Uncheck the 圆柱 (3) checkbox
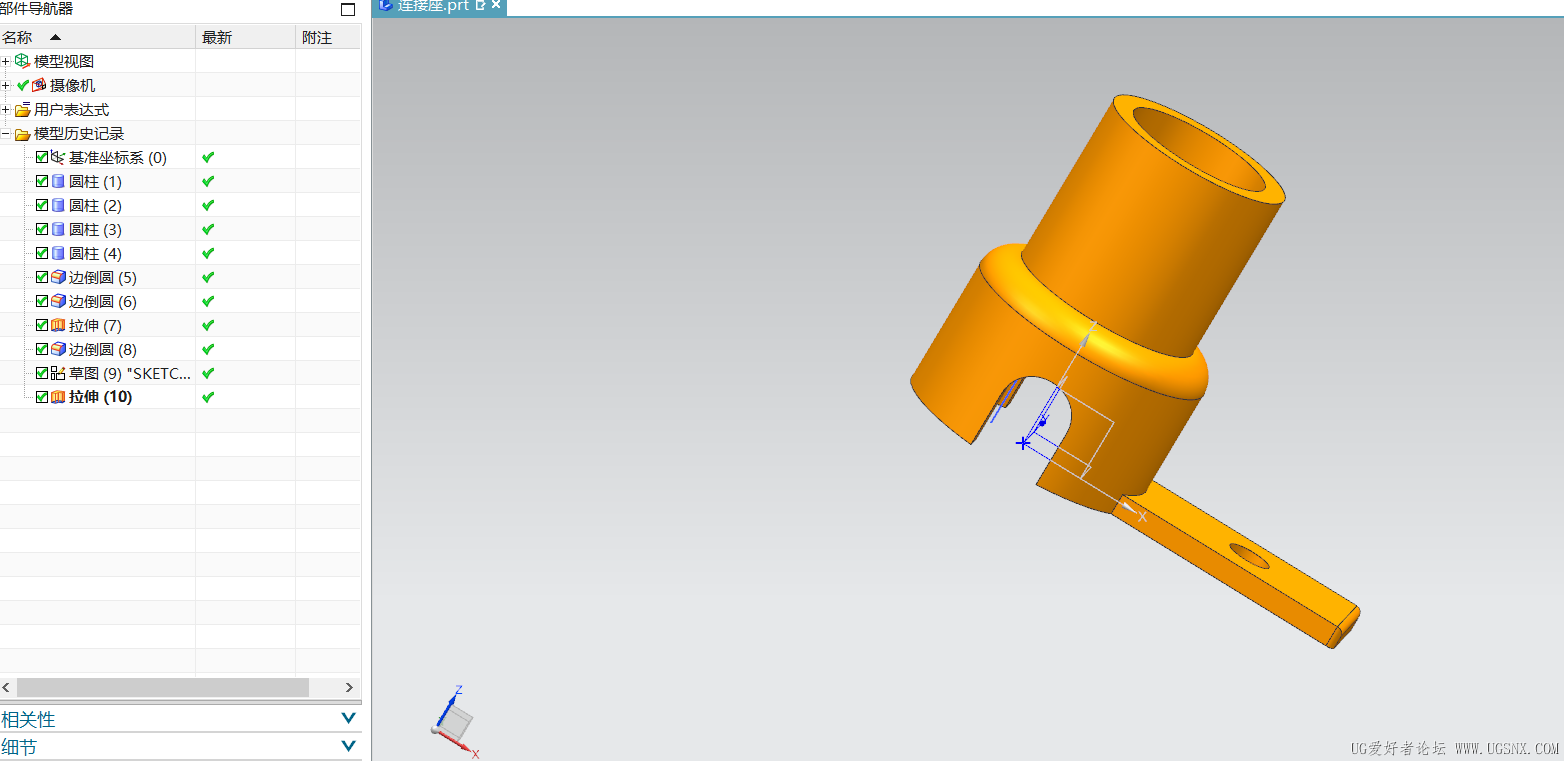1564x761 pixels. [42, 229]
